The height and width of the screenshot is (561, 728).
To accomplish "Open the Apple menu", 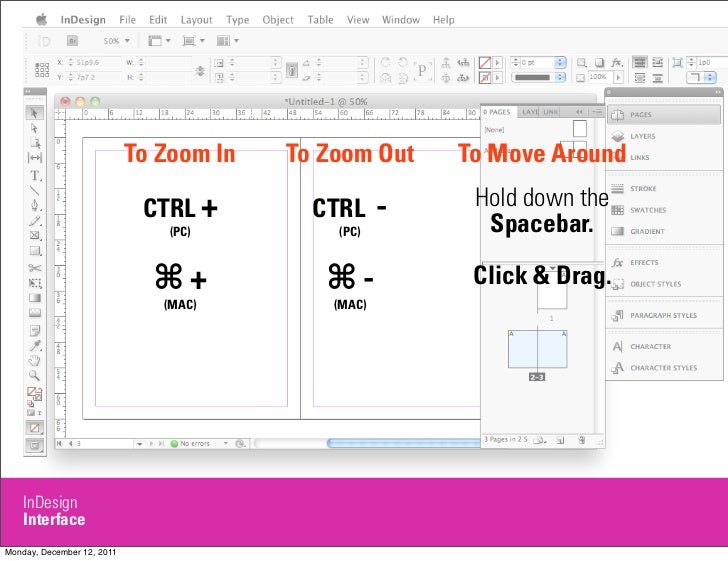I will pos(42,19).
